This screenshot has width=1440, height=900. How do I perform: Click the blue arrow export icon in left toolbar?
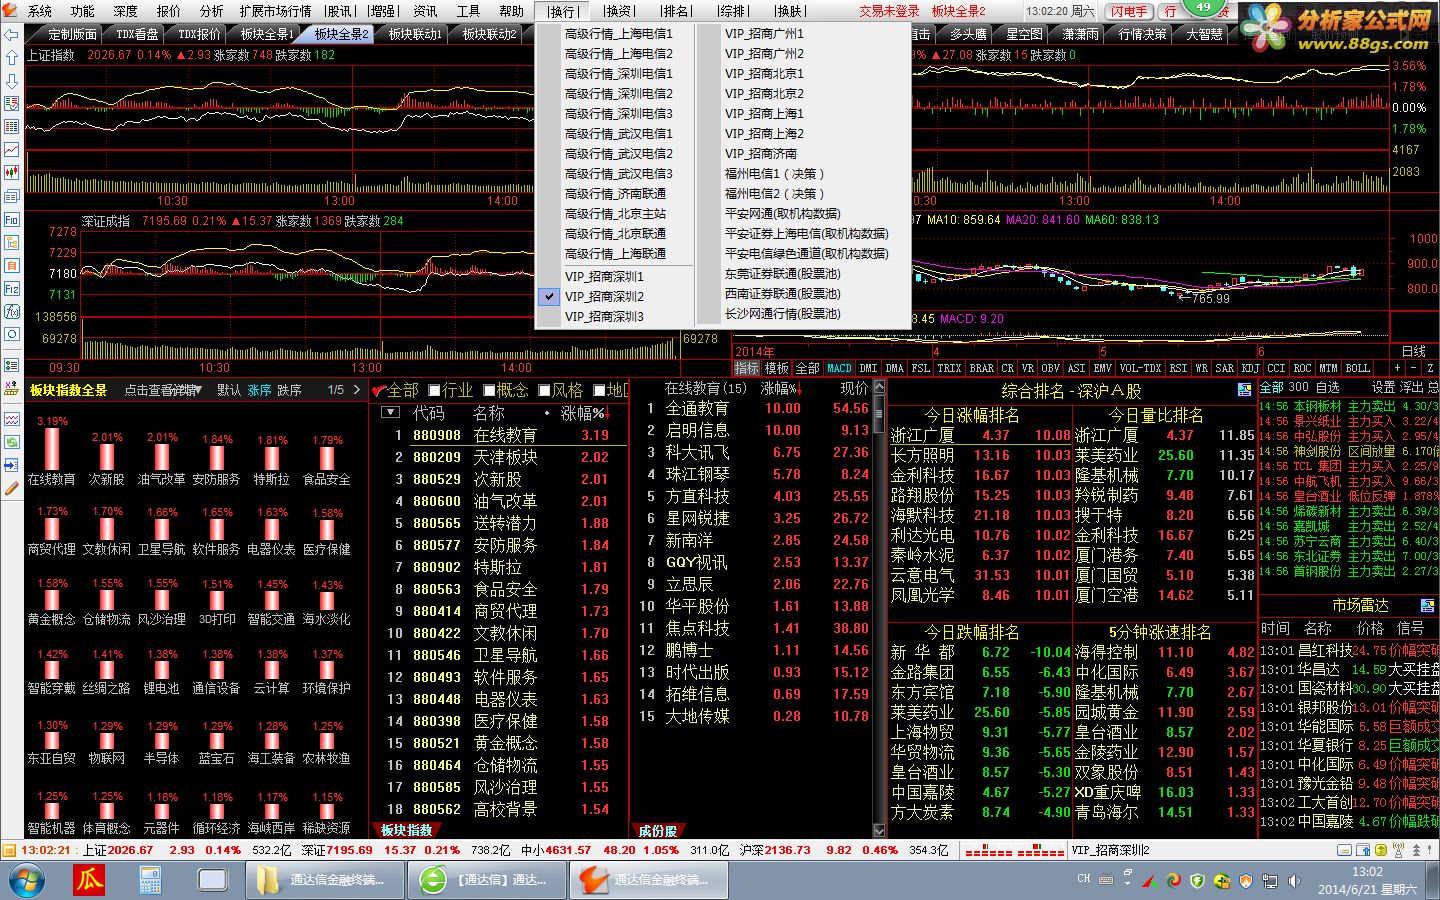click(12, 465)
